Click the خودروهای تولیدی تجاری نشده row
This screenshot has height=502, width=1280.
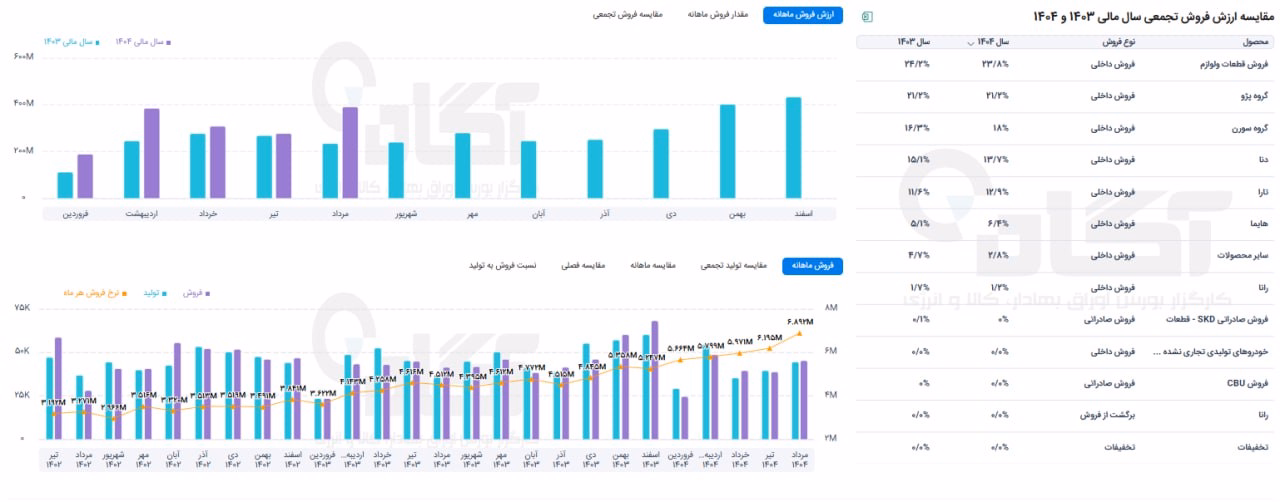1066,353
